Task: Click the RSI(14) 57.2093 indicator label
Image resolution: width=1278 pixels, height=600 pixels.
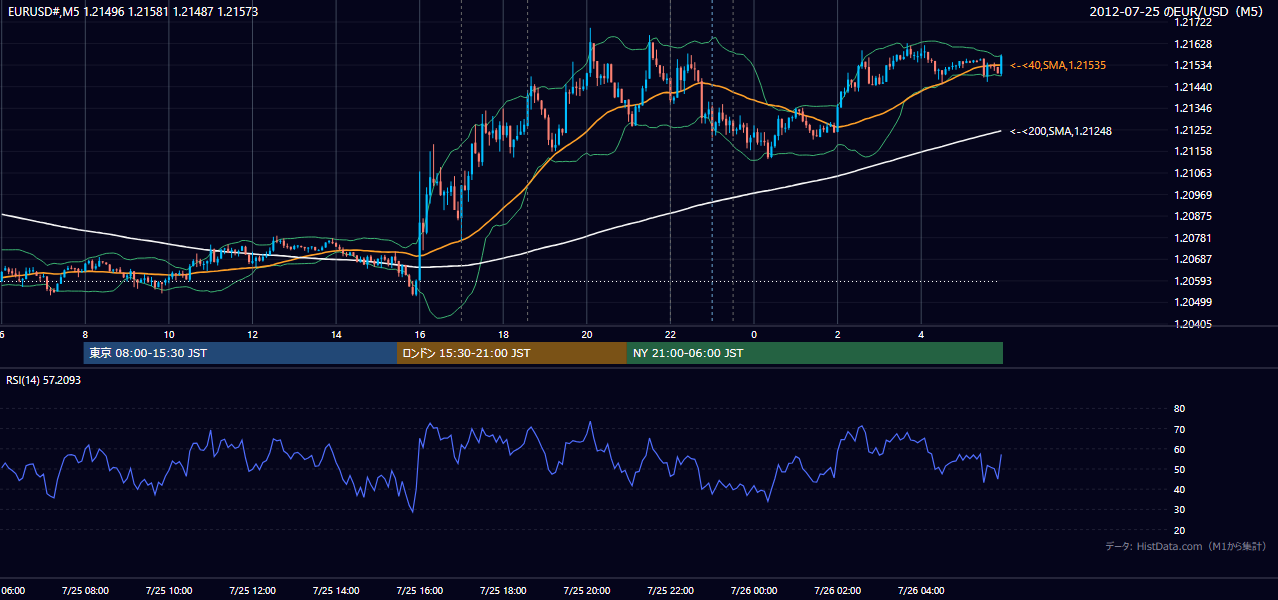Action: 44,380
